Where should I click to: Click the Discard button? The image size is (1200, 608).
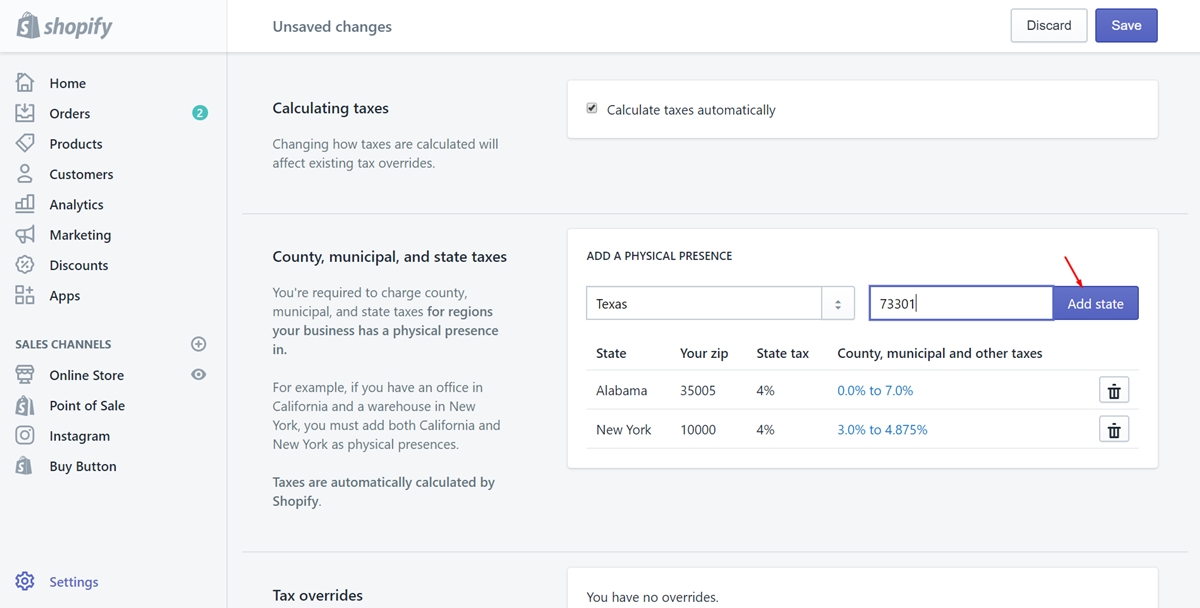click(1049, 26)
